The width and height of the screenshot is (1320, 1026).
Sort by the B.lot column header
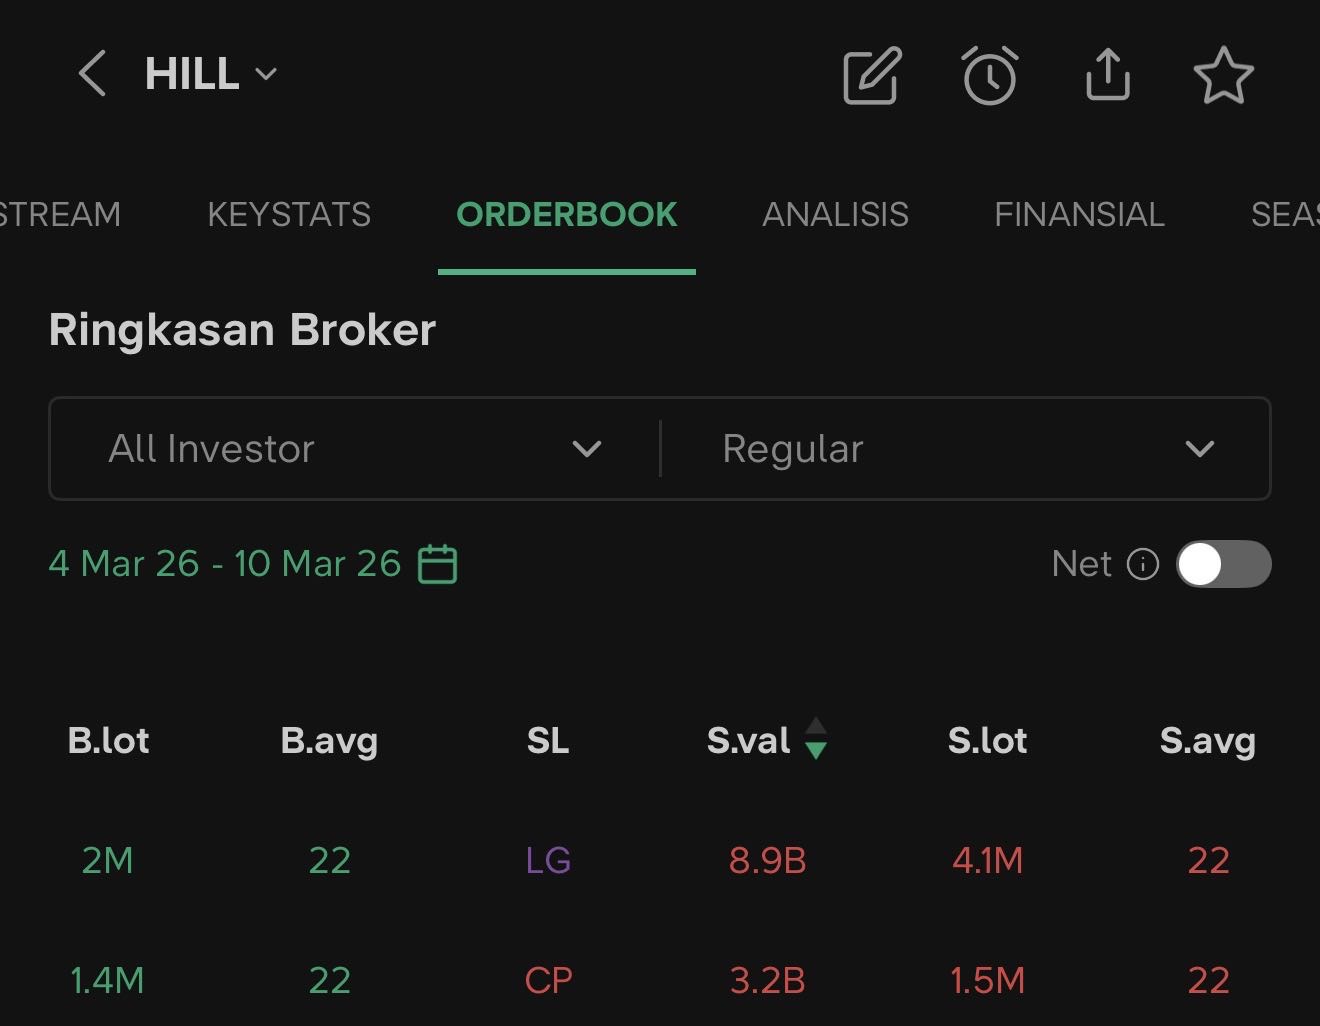(x=108, y=741)
